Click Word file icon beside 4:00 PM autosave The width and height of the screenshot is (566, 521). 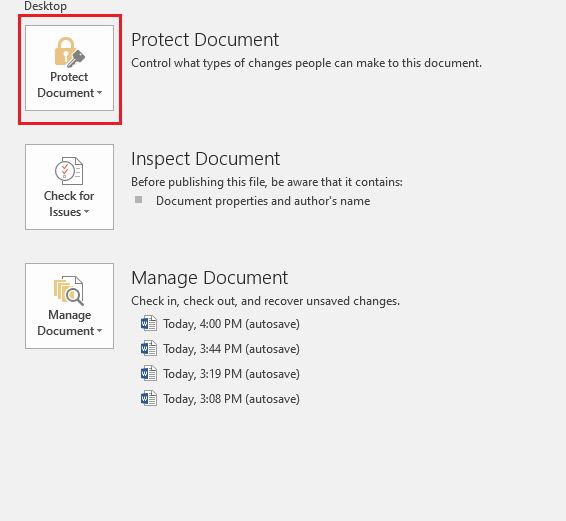click(x=149, y=324)
